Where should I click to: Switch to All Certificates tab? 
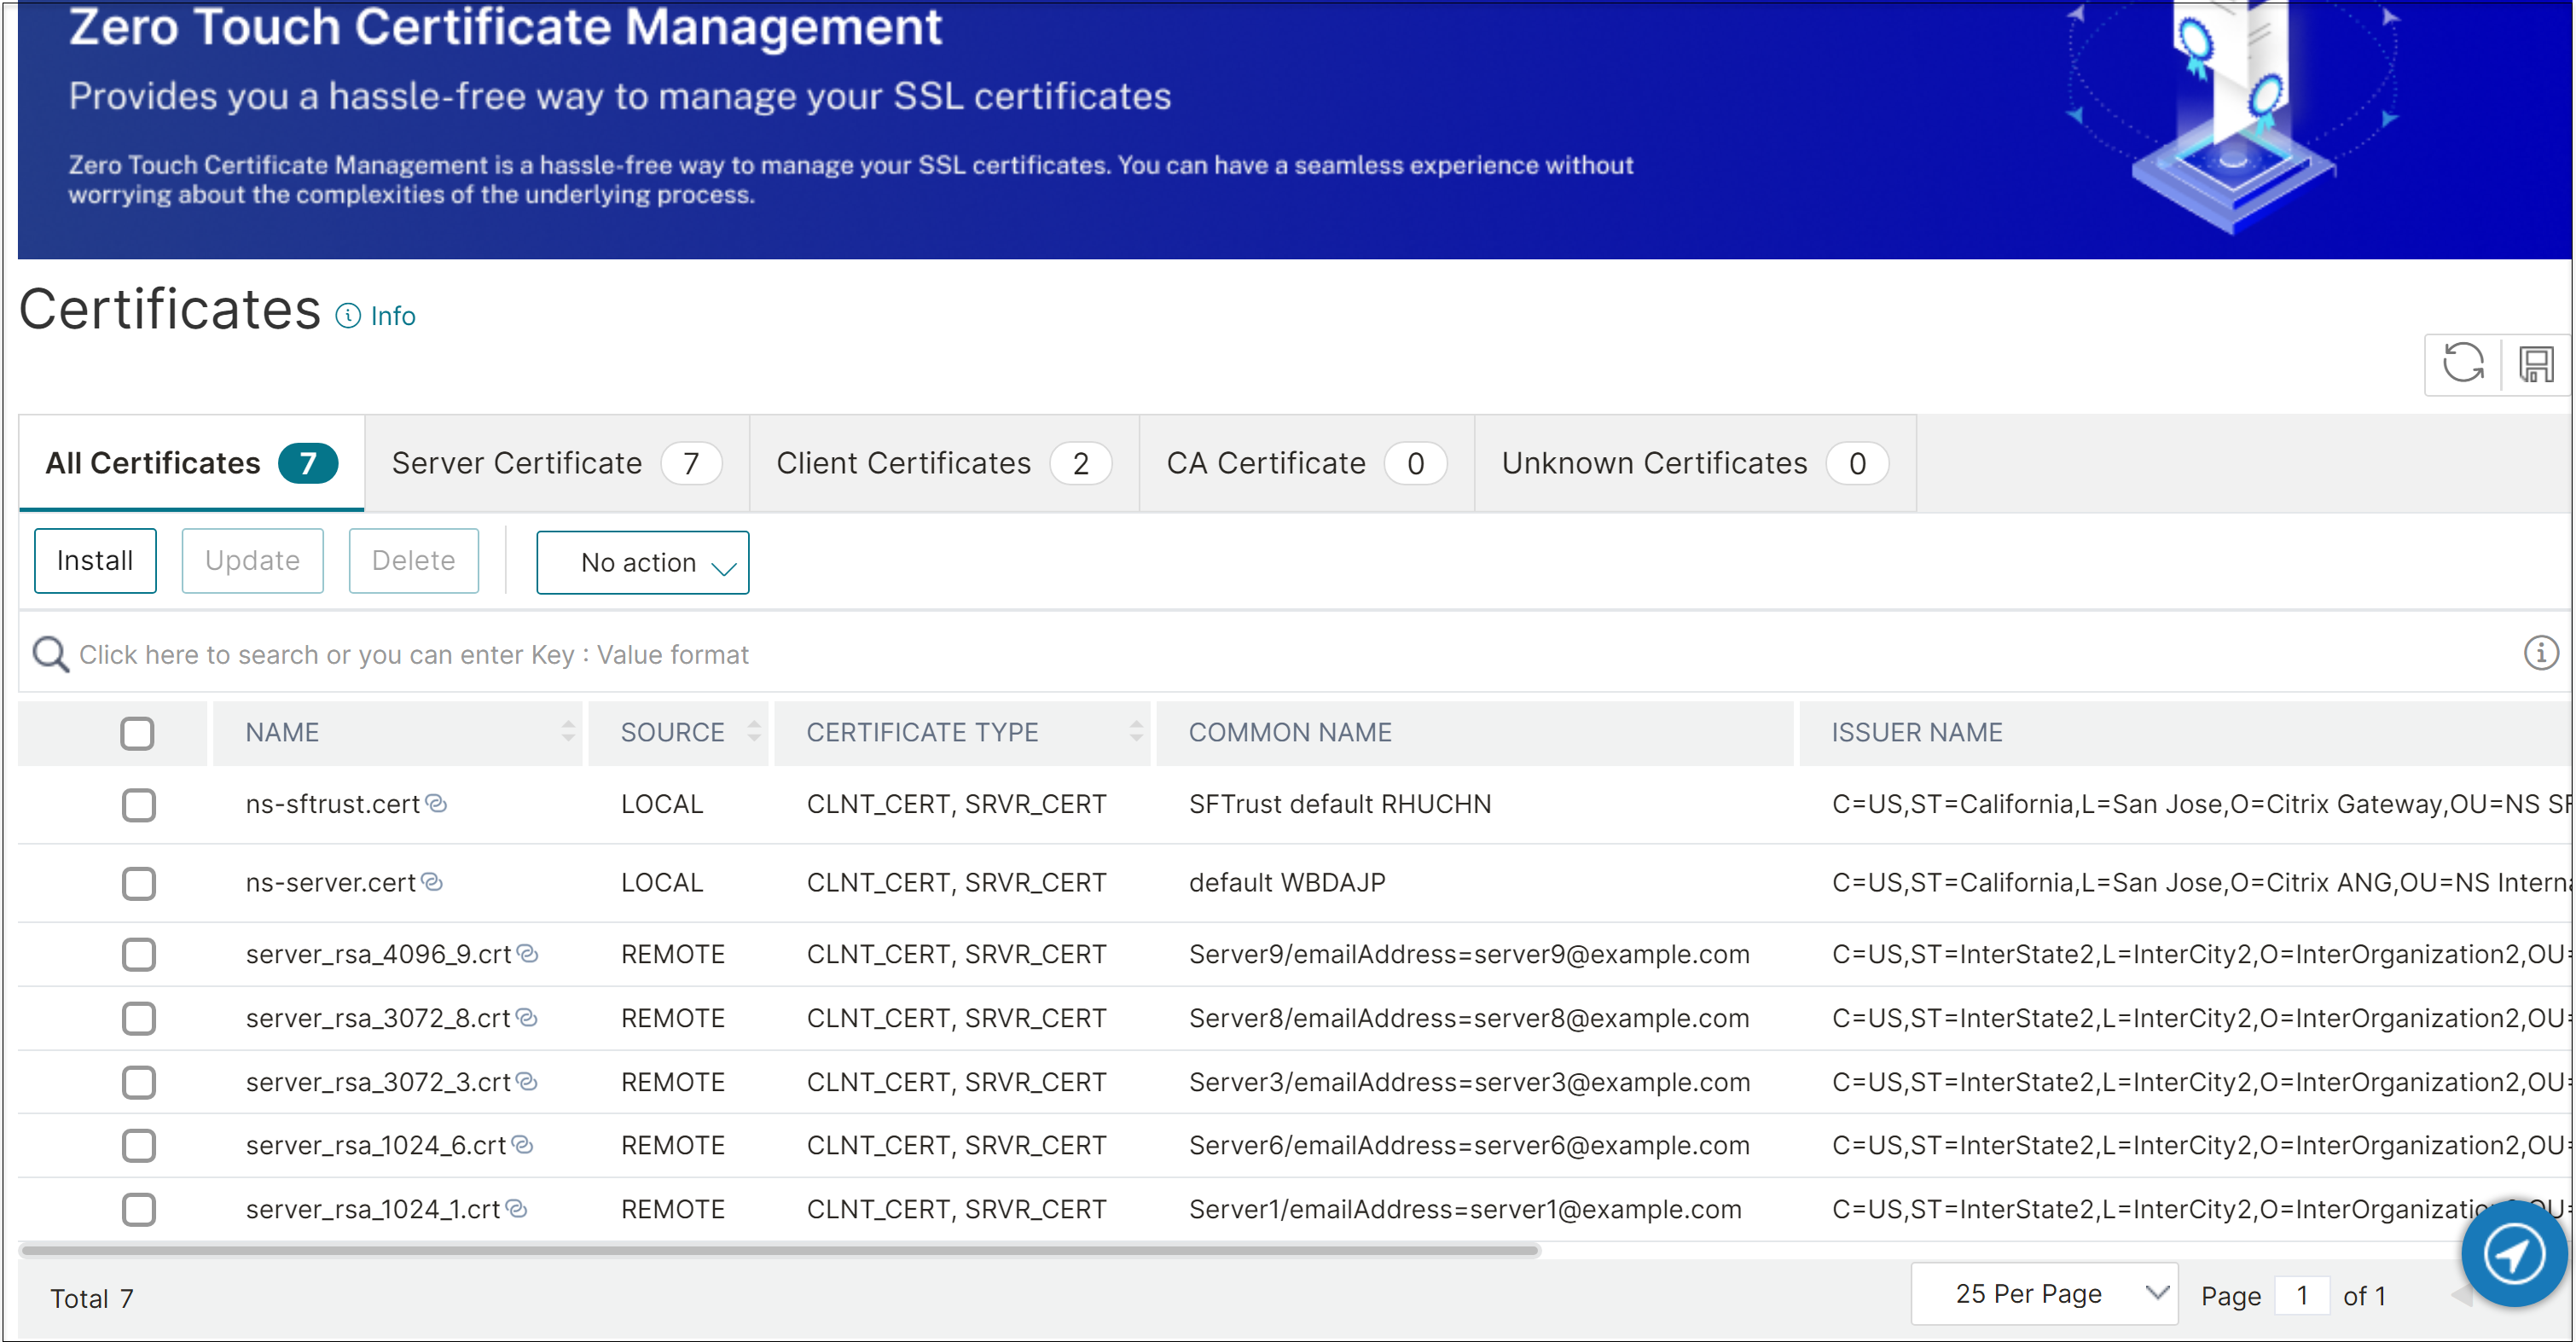192,463
